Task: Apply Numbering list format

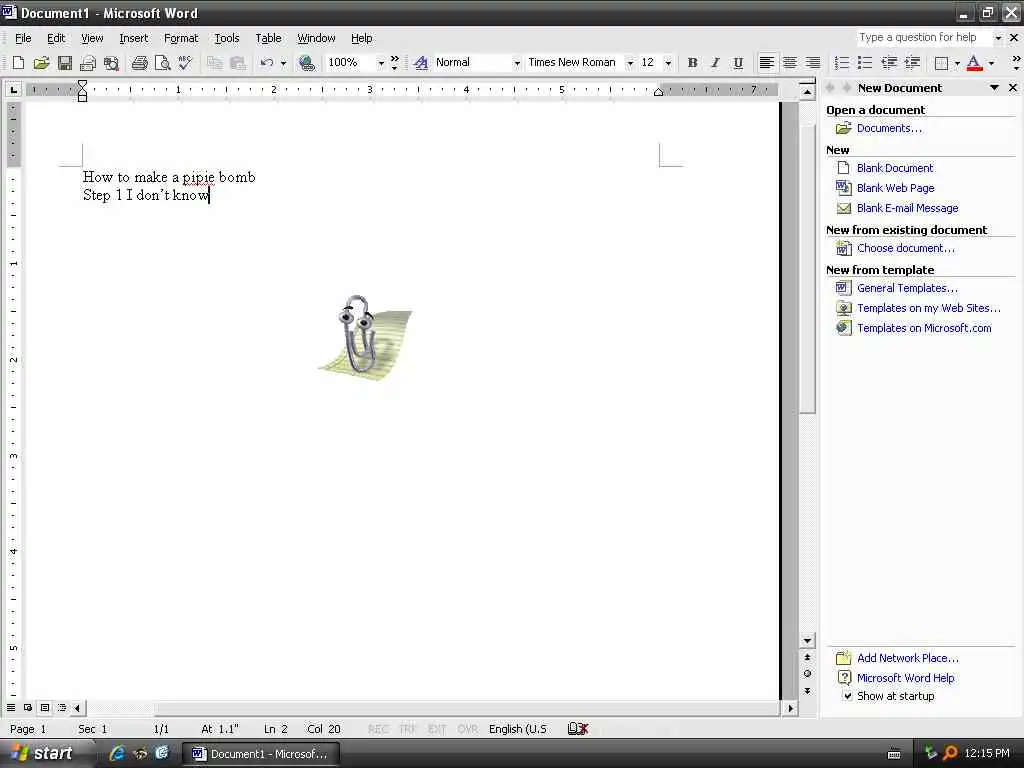Action: (x=842, y=63)
